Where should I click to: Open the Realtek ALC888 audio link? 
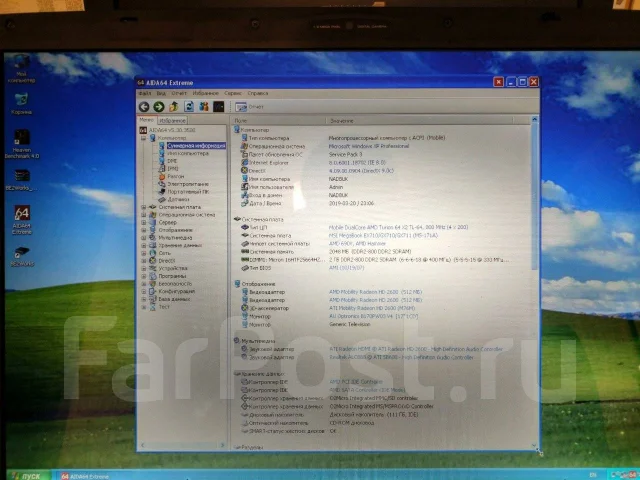point(401,357)
